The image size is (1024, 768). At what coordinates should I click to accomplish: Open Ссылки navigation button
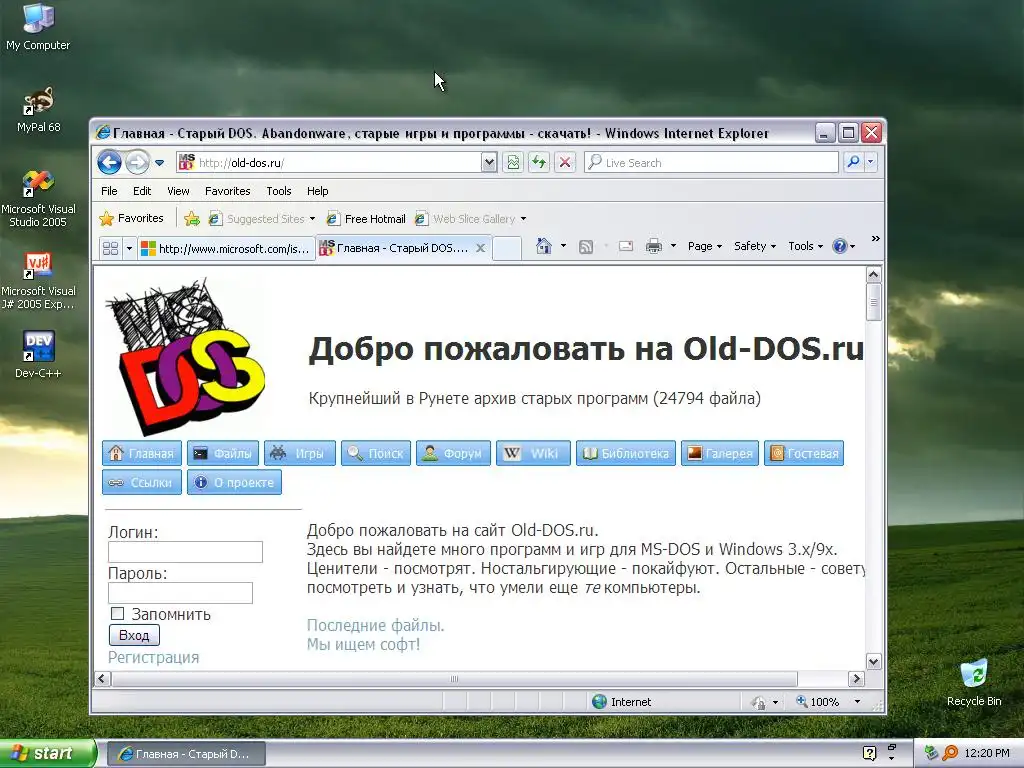point(142,483)
